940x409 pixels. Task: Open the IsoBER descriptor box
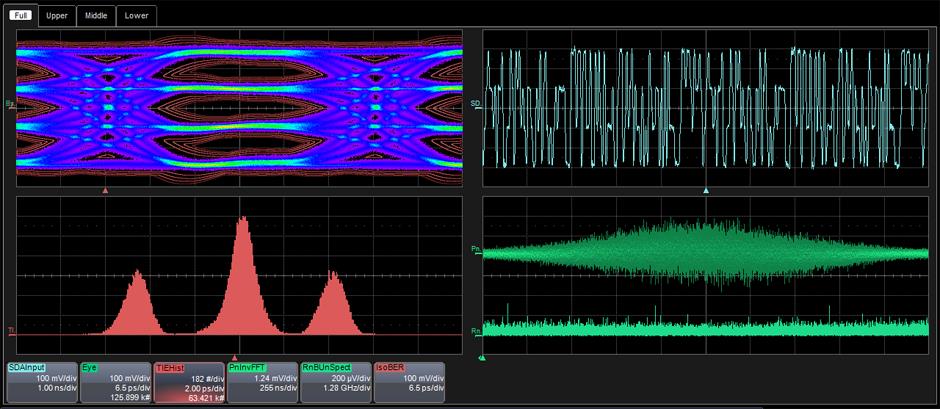(409, 382)
